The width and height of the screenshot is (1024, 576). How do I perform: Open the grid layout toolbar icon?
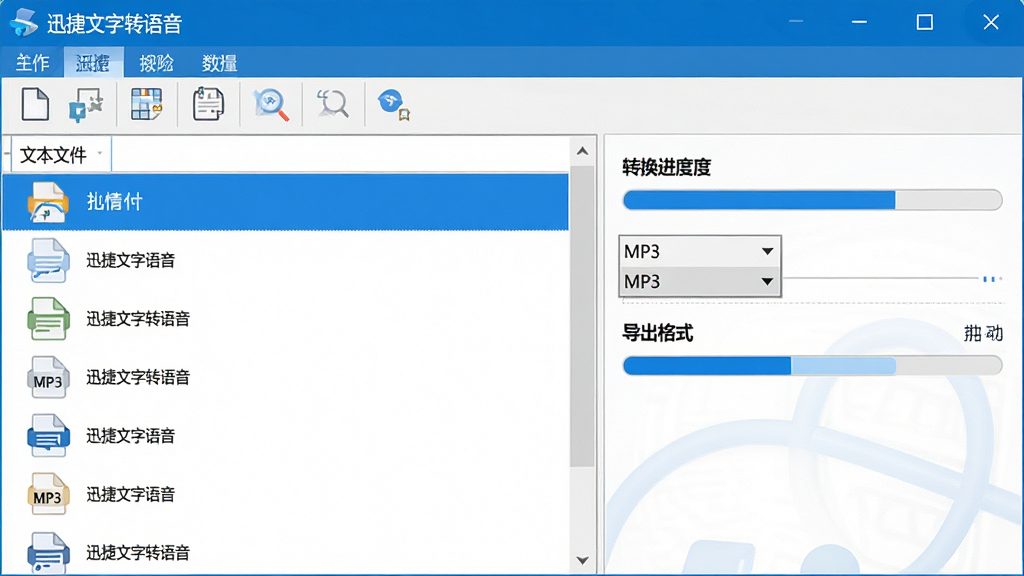click(147, 104)
